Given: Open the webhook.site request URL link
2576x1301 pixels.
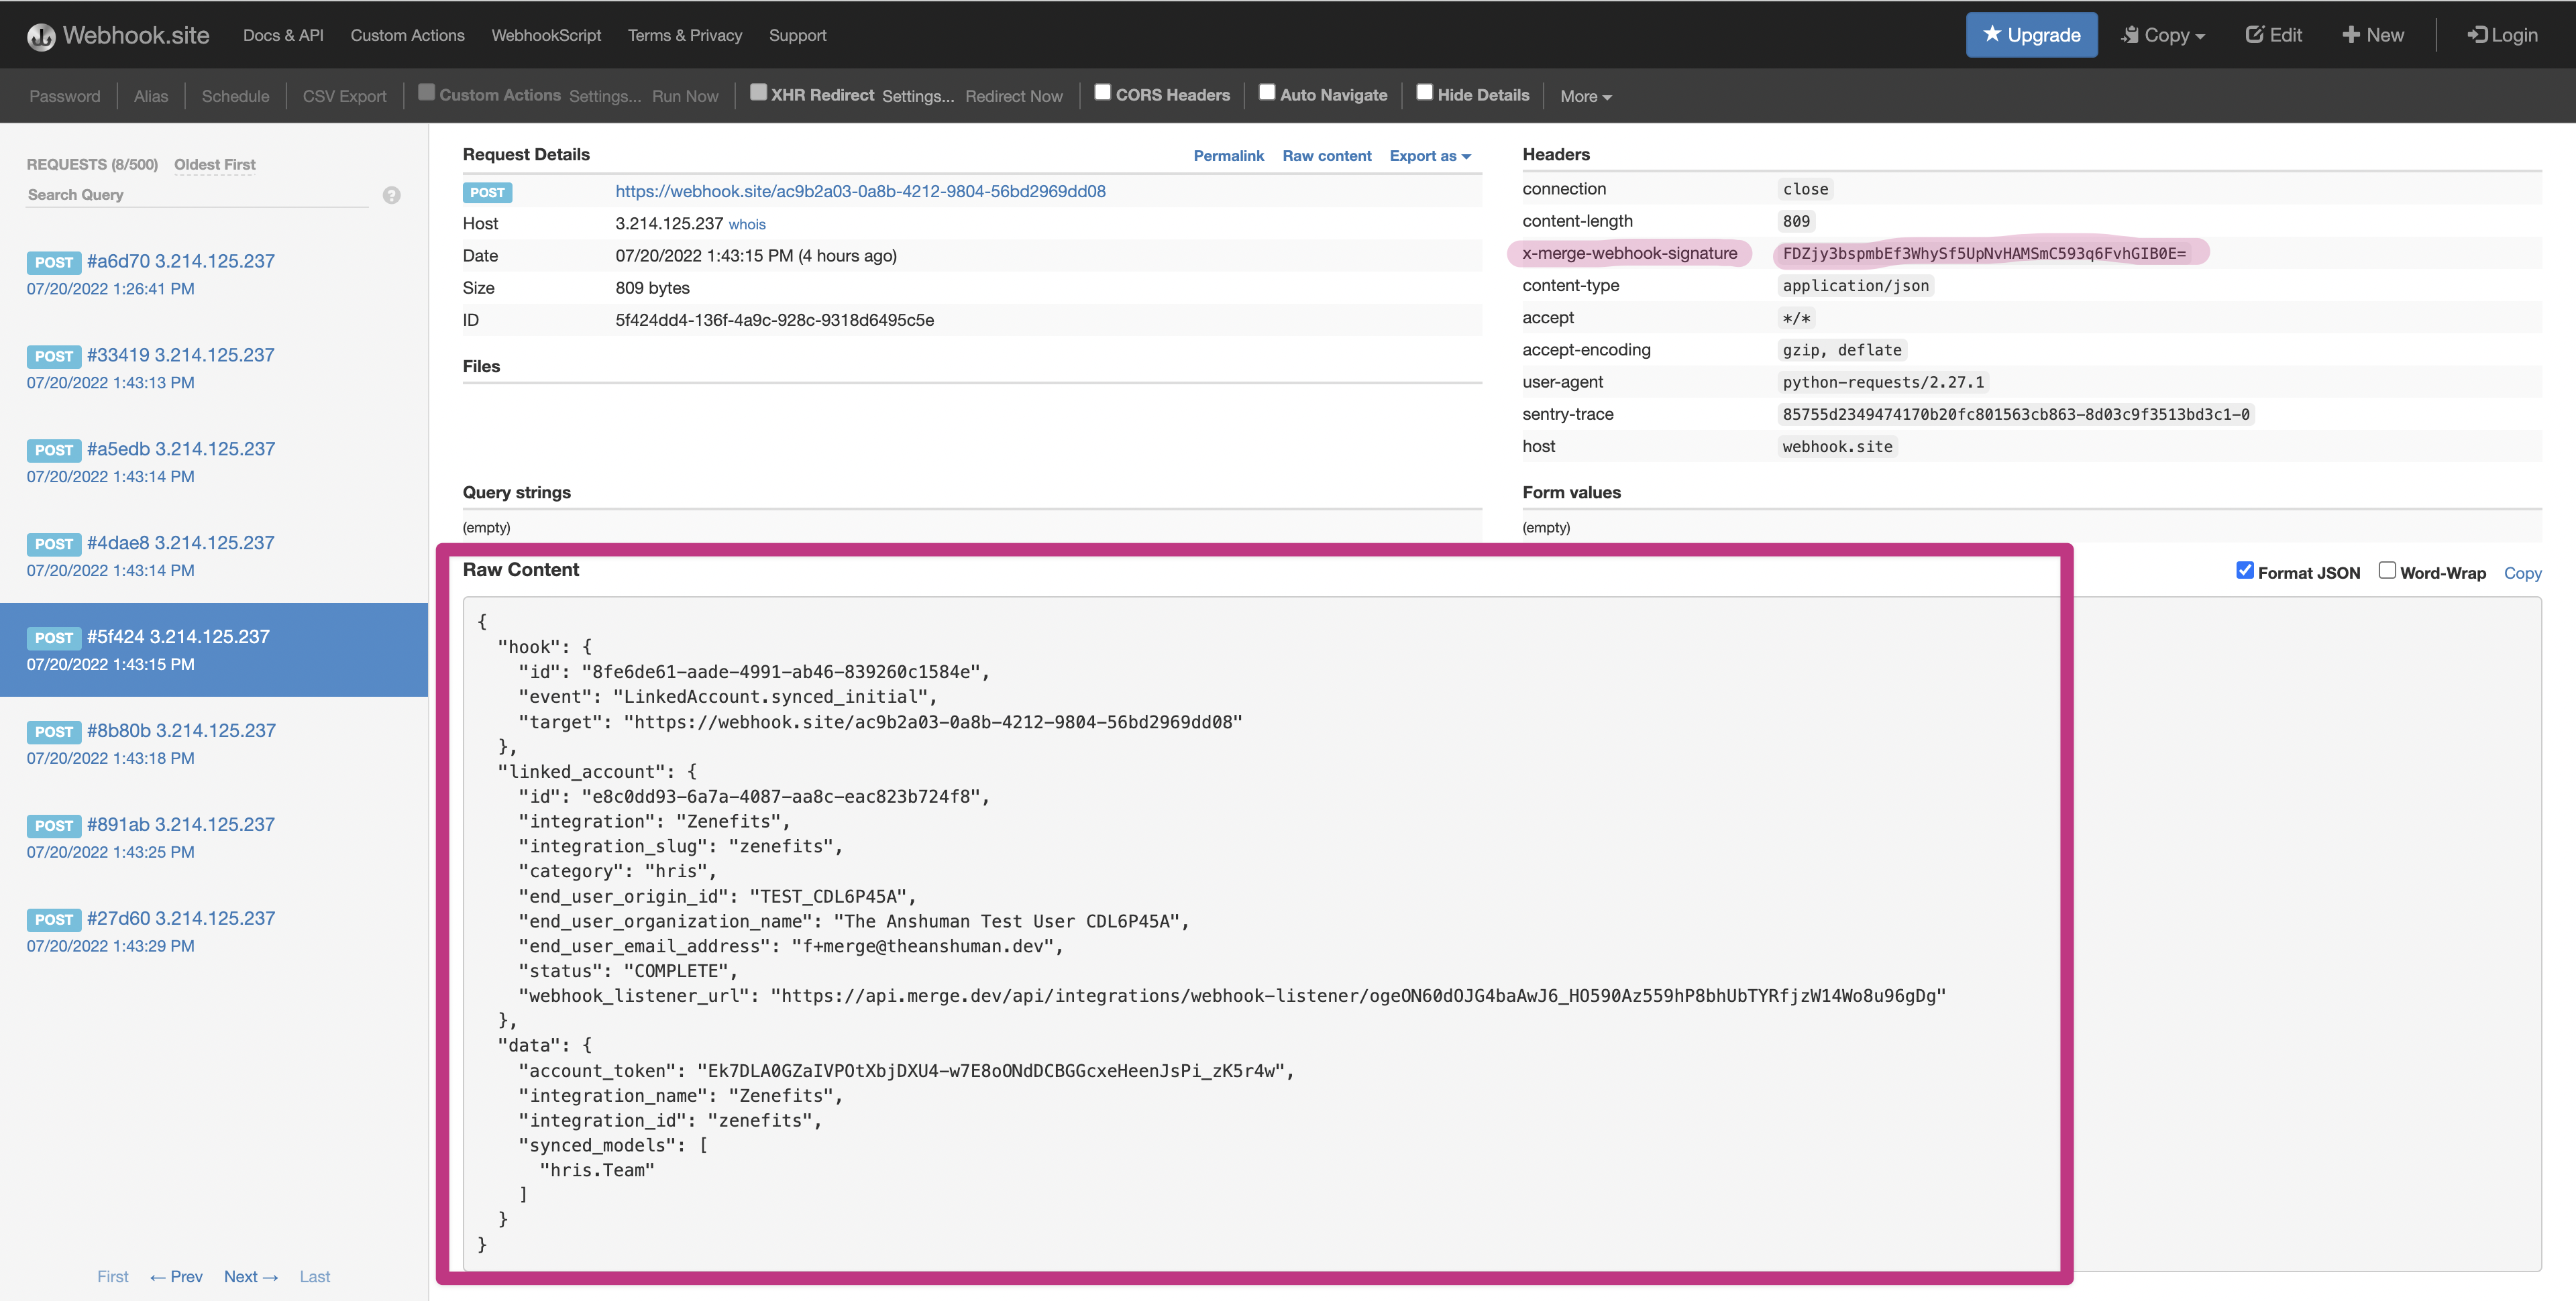Looking at the screenshot, I should pyautogui.click(x=860, y=191).
